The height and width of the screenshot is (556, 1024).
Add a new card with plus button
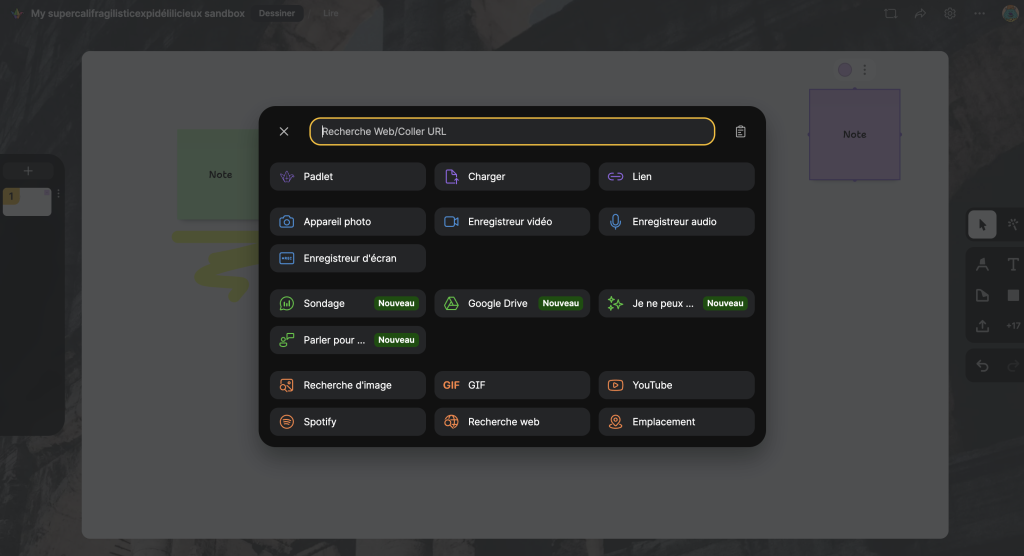coord(27,171)
